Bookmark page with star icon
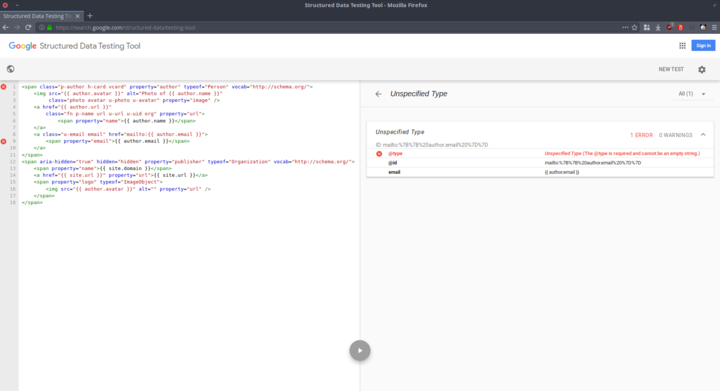This screenshot has width=720, height=391. pyautogui.click(x=635, y=28)
